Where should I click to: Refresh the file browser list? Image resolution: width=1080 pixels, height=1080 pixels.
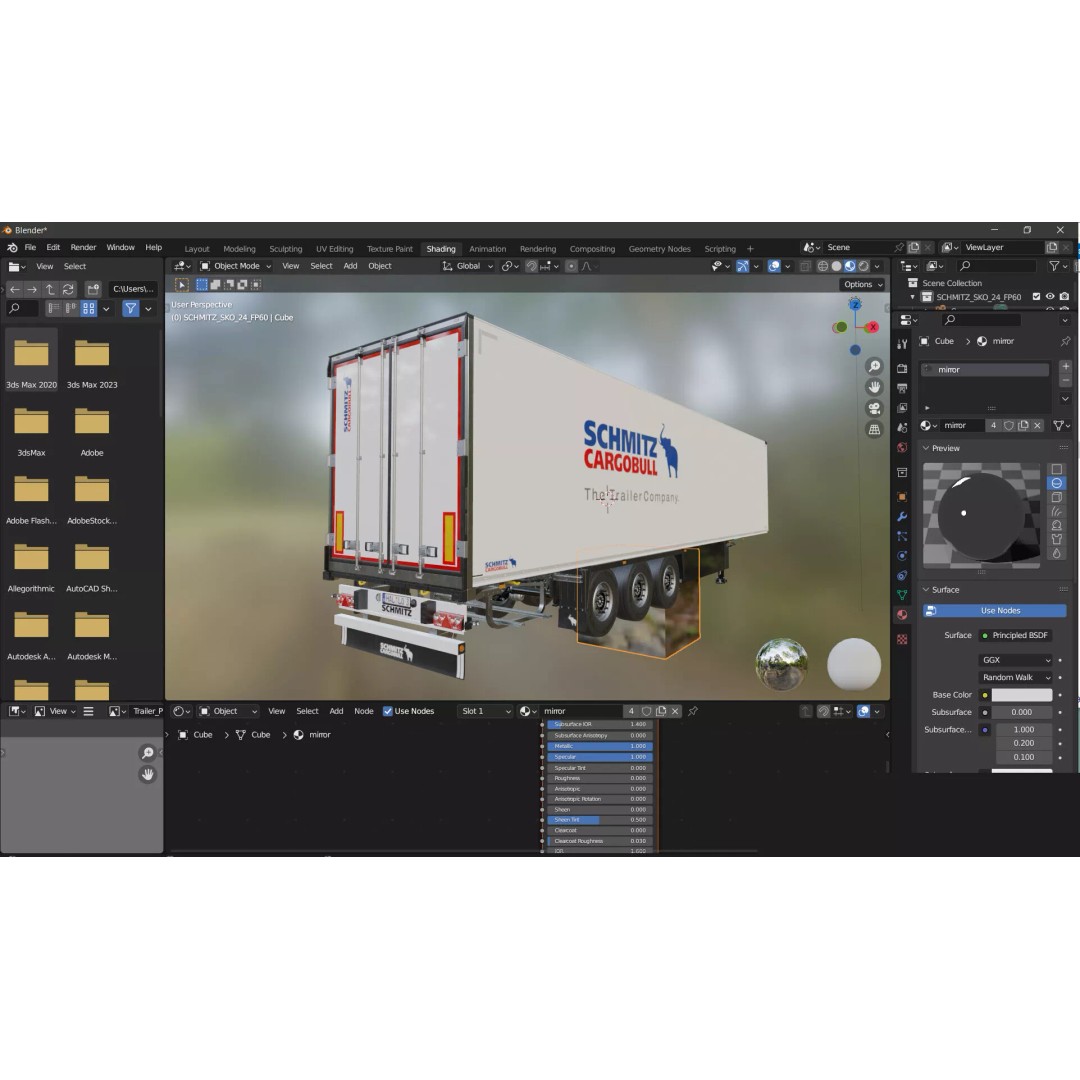pyautogui.click(x=68, y=289)
